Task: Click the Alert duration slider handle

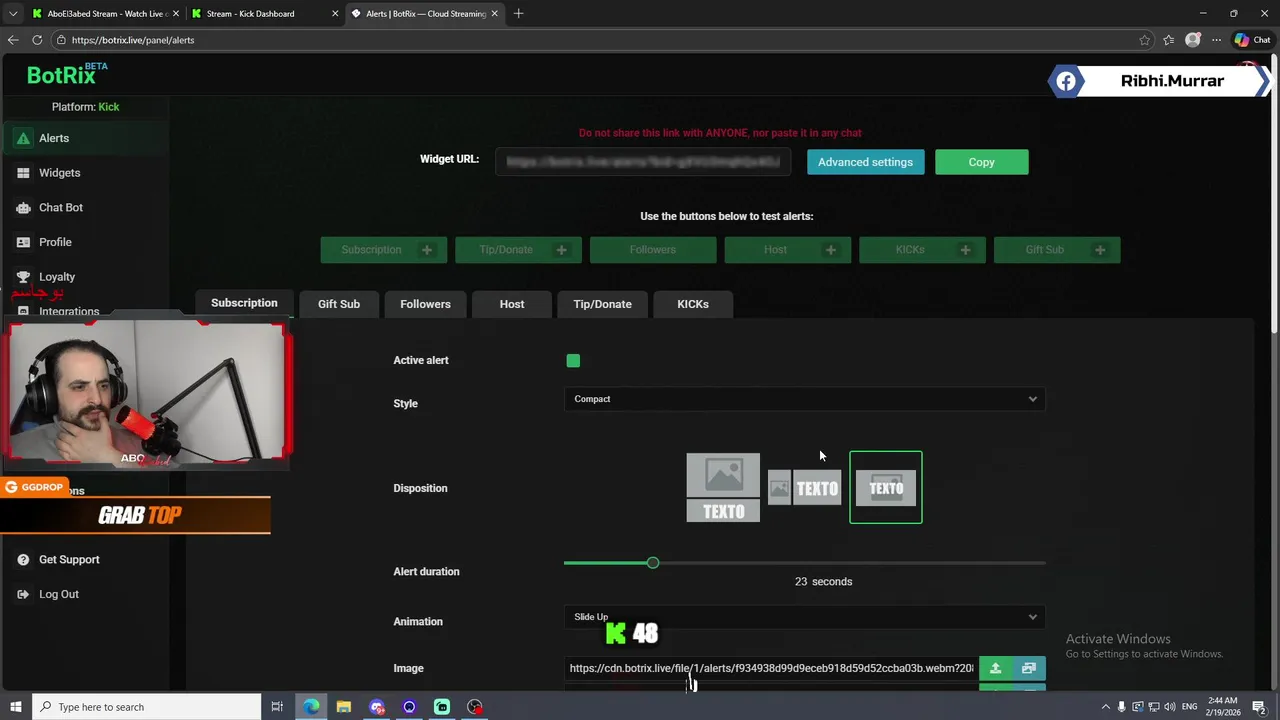Action: point(653,563)
